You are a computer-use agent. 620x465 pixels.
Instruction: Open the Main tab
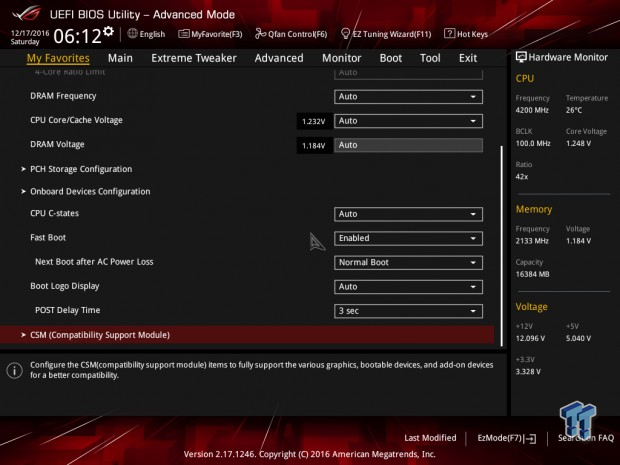pyautogui.click(x=120, y=58)
